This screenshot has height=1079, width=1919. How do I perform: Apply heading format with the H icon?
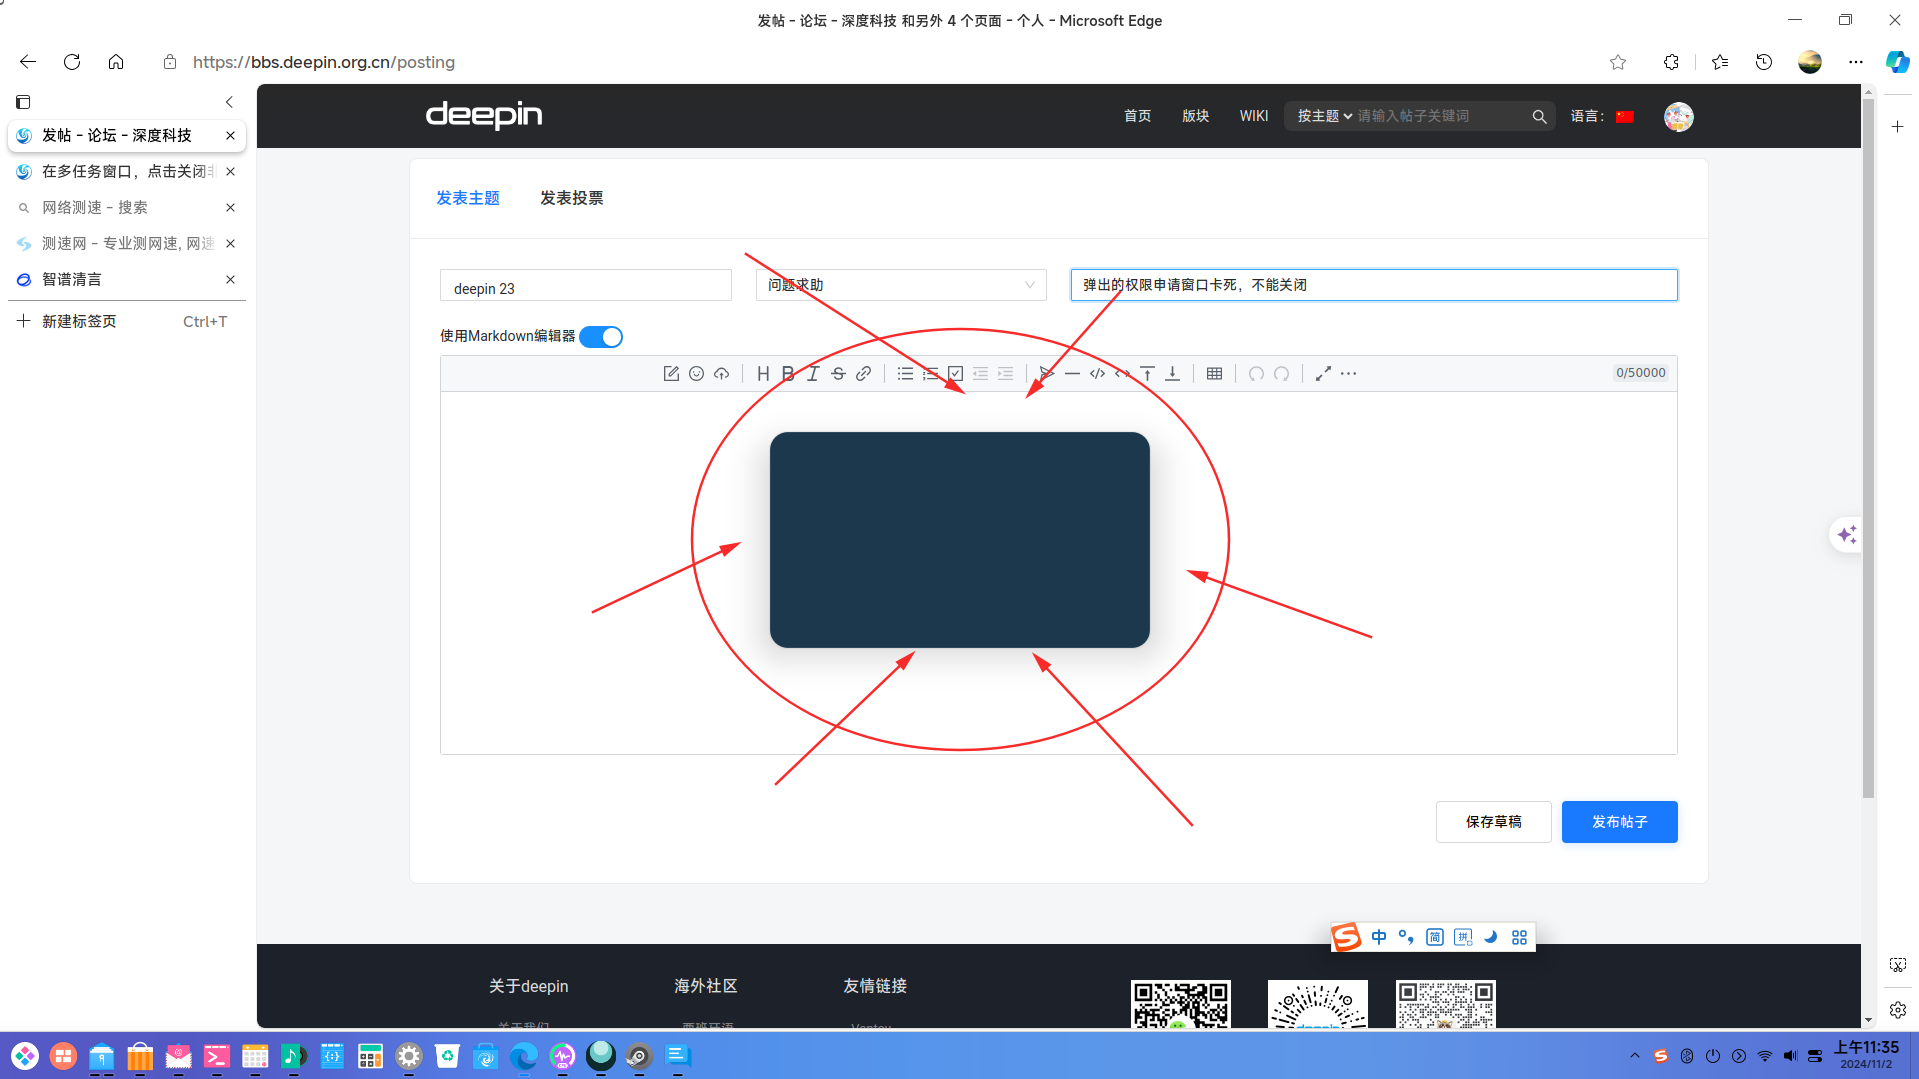[x=763, y=374]
